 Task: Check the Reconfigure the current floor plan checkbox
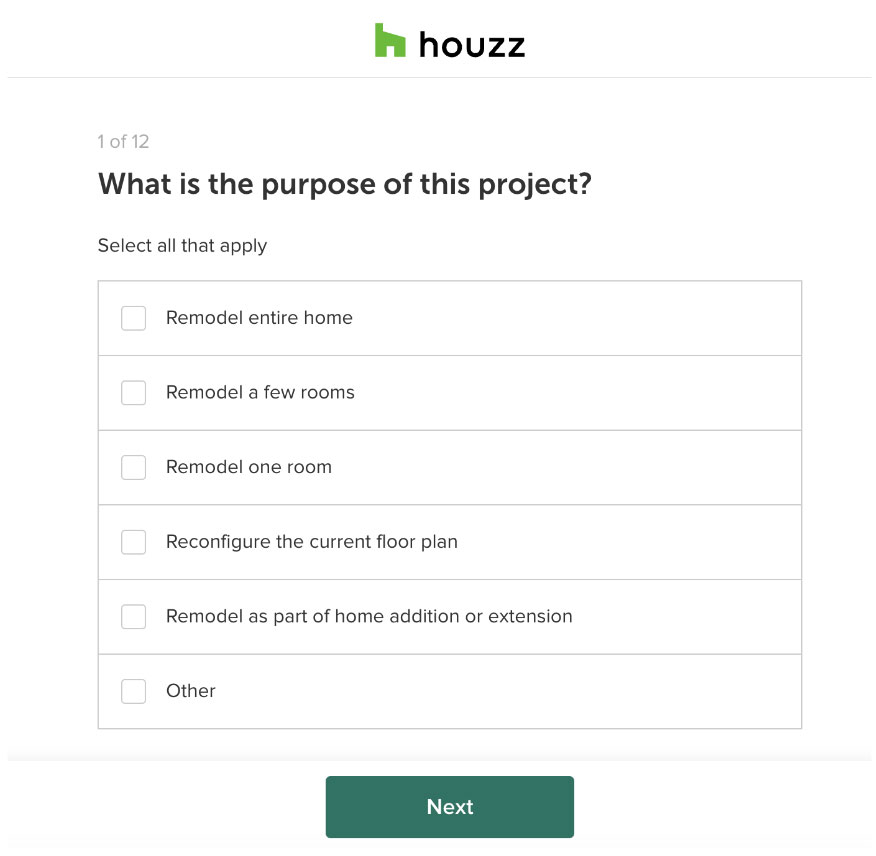click(x=133, y=542)
